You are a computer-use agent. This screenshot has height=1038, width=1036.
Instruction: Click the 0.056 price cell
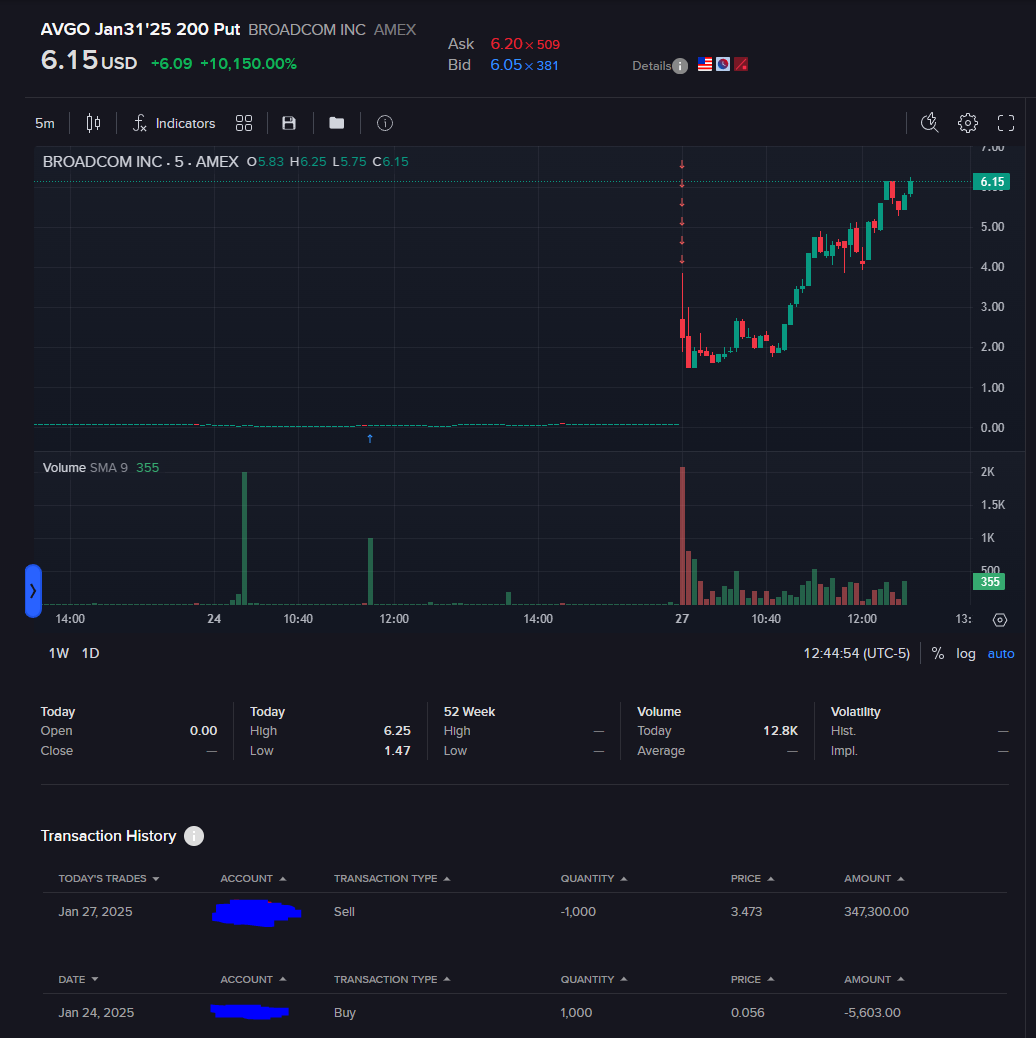click(747, 1013)
